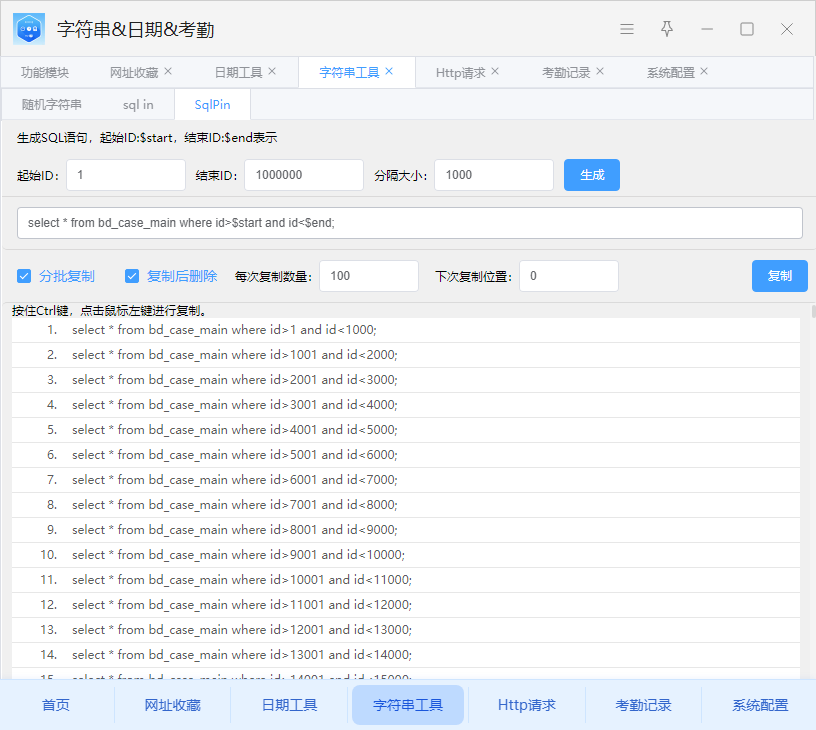The width and height of the screenshot is (816, 730).
Task: Focus the 每次复制数量 input field
Action: point(369,276)
